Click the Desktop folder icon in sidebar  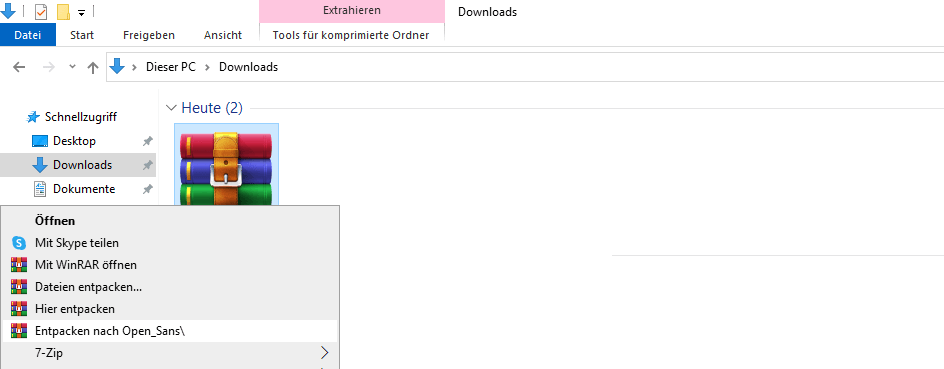40,141
